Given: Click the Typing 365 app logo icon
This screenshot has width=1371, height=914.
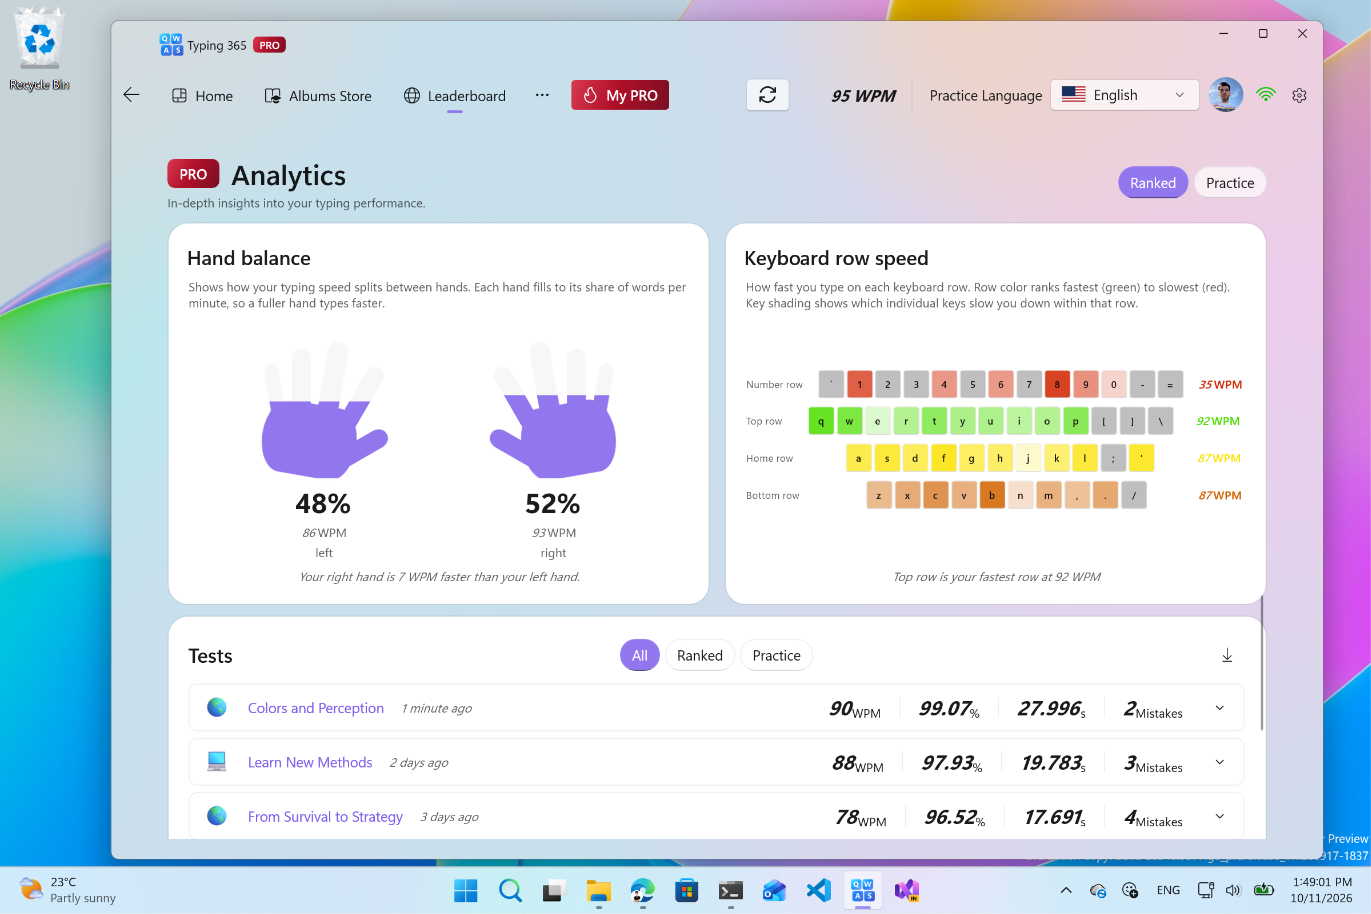Looking at the screenshot, I should [x=171, y=45].
